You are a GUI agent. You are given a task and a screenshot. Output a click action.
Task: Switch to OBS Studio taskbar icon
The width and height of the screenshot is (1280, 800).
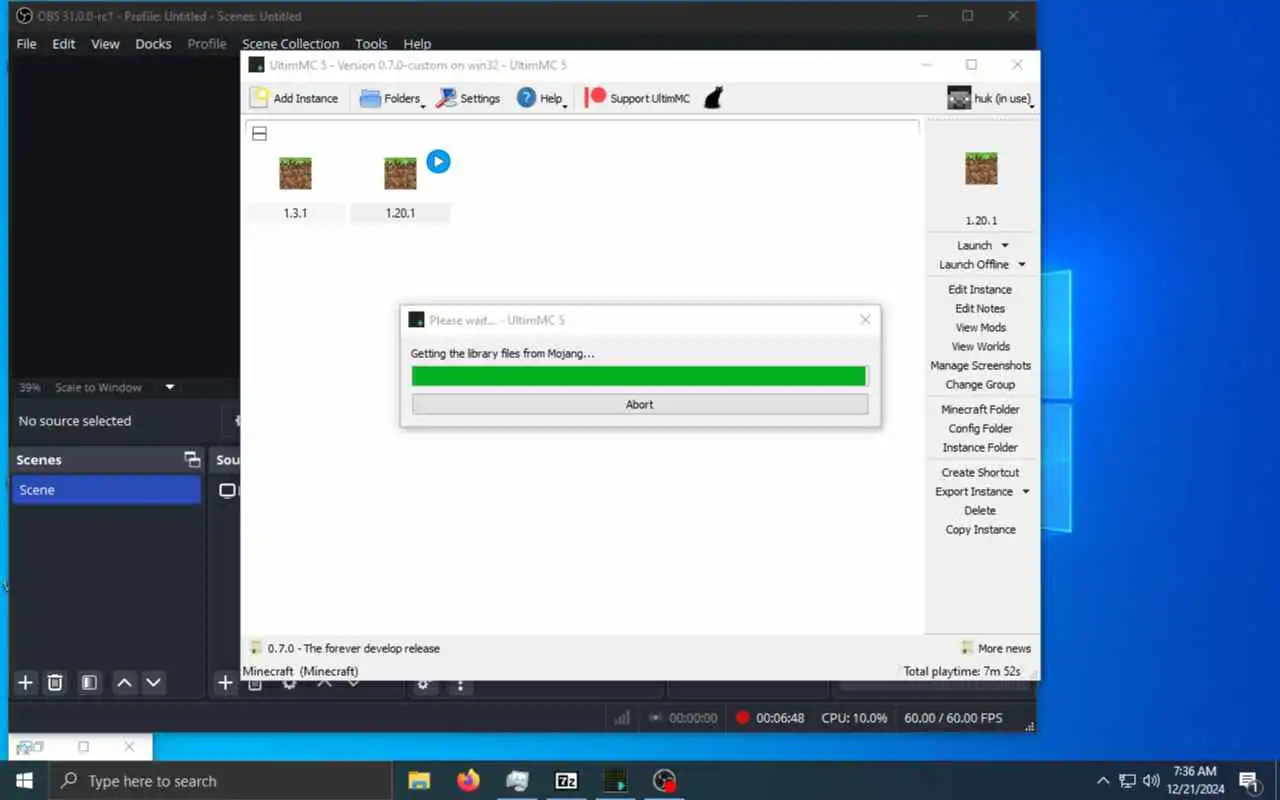click(x=664, y=781)
